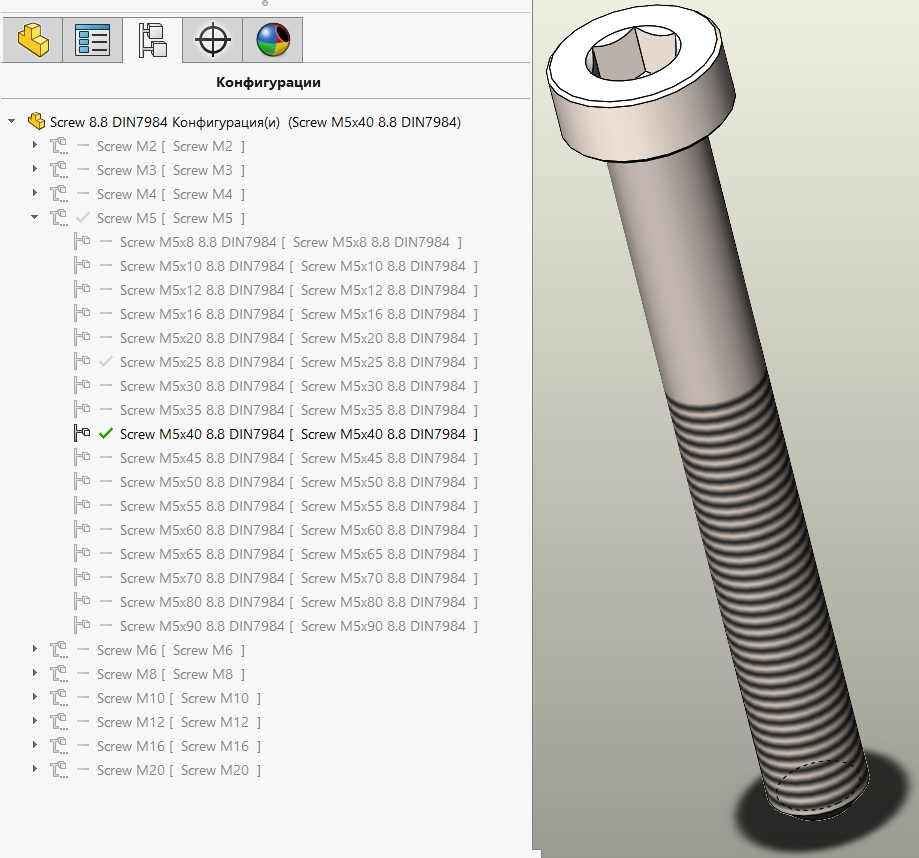Switch to the PropertyManager tab
This screenshot has width=919, height=858.
coord(92,41)
